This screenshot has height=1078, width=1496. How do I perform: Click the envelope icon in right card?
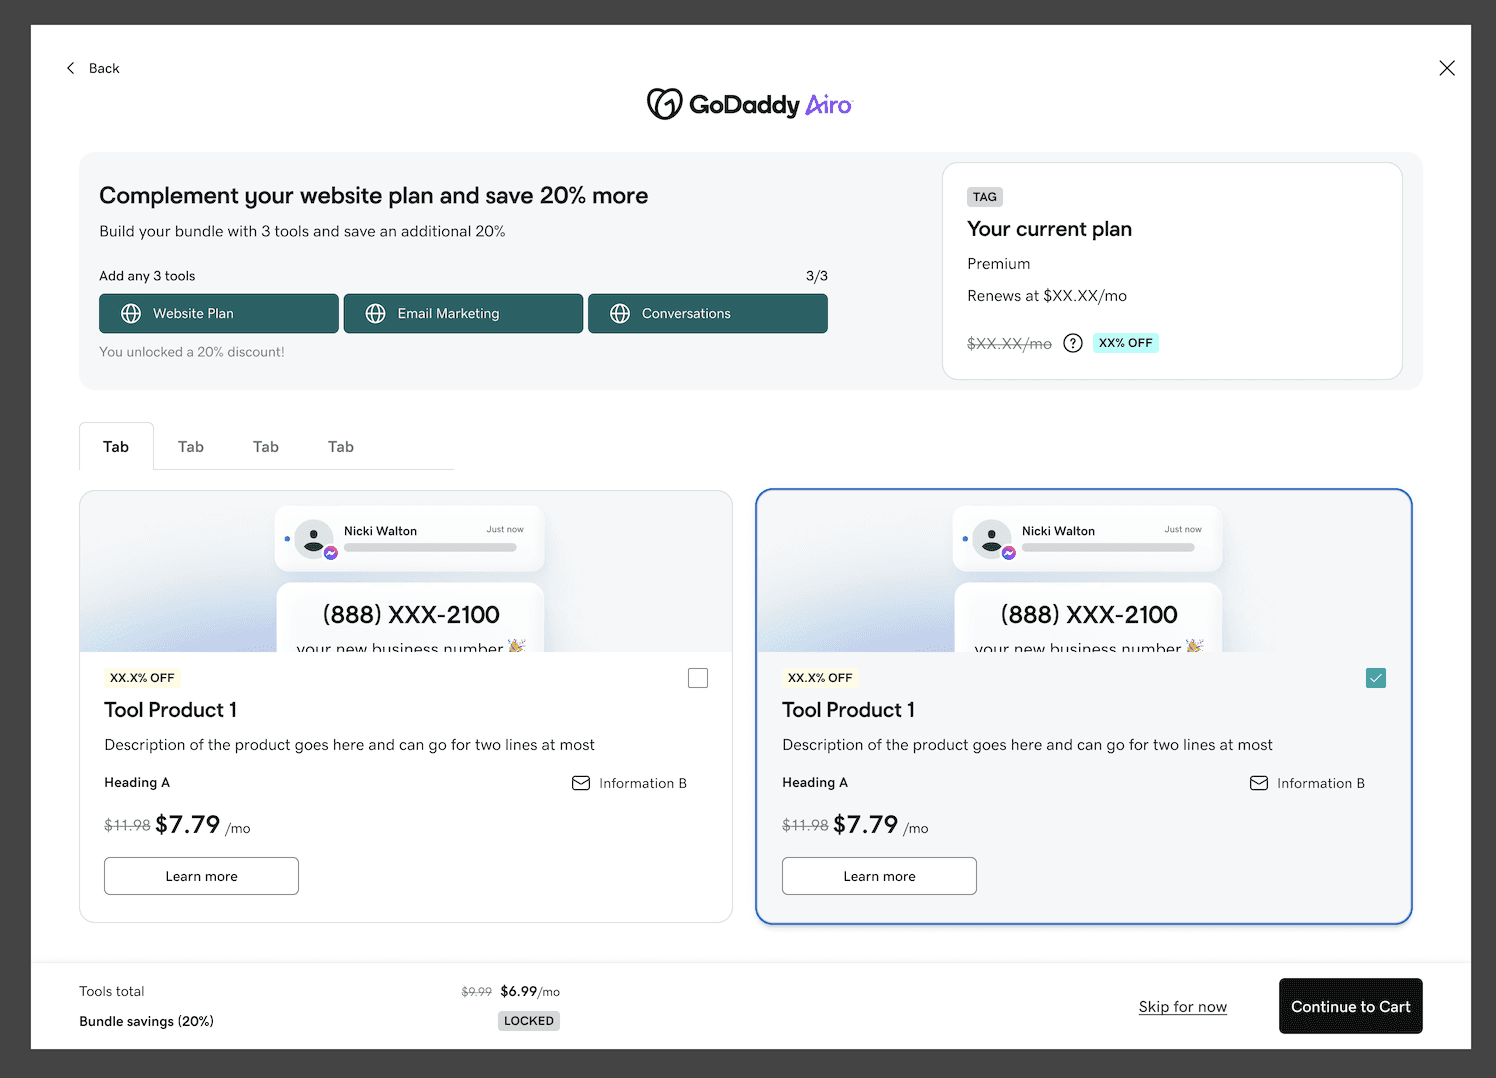click(1259, 783)
